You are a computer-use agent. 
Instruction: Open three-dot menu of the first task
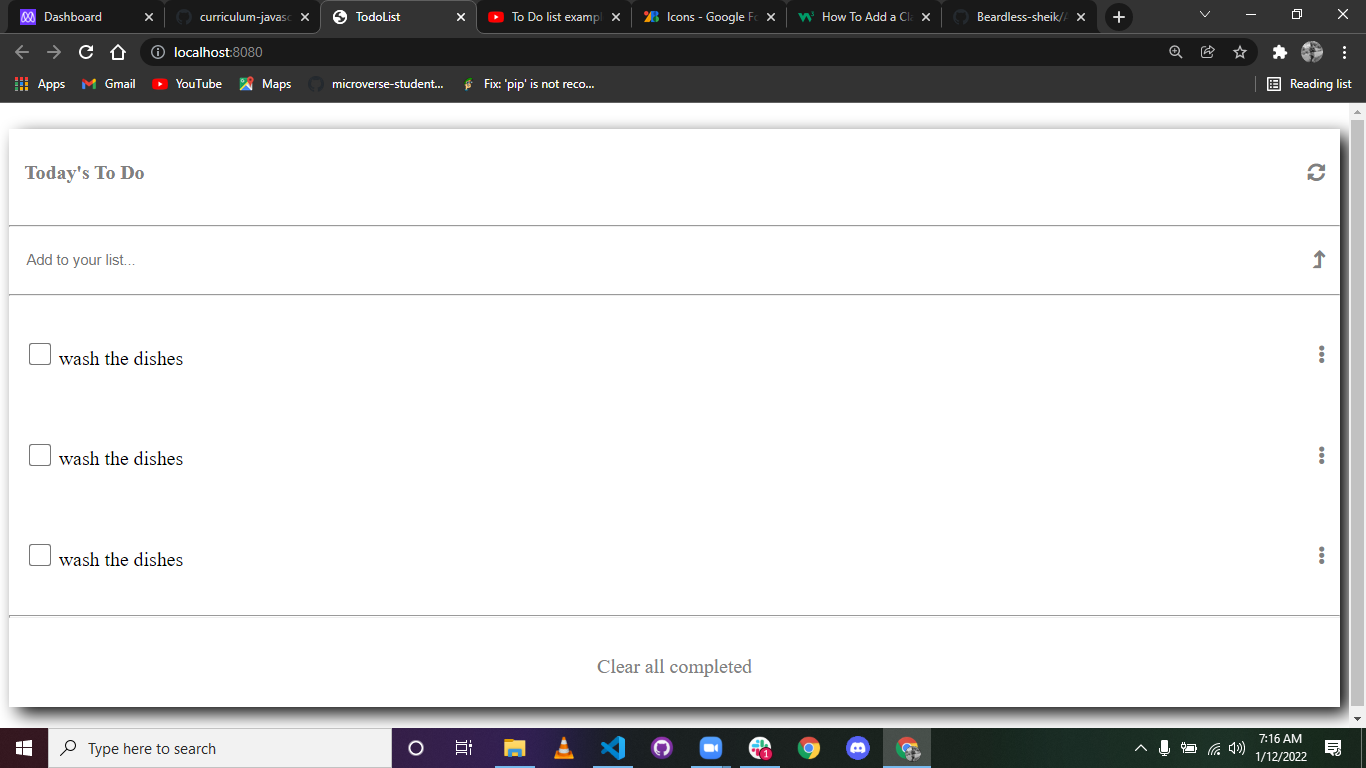[x=1321, y=354]
